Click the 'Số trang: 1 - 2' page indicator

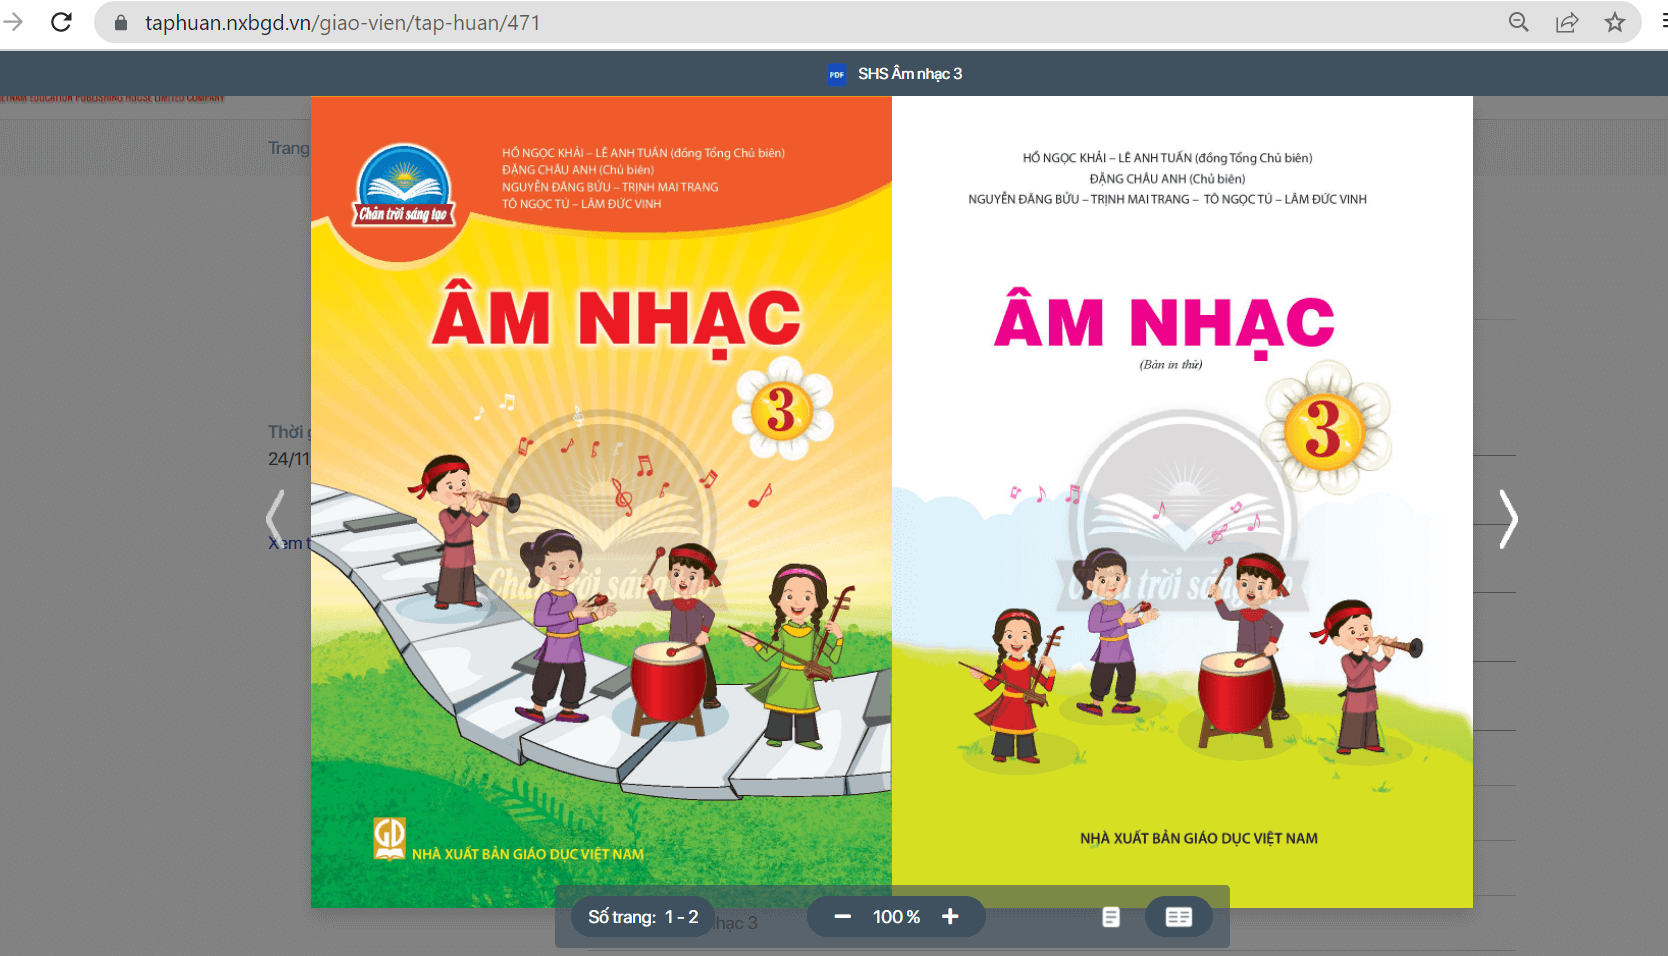pyautogui.click(x=643, y=917)
